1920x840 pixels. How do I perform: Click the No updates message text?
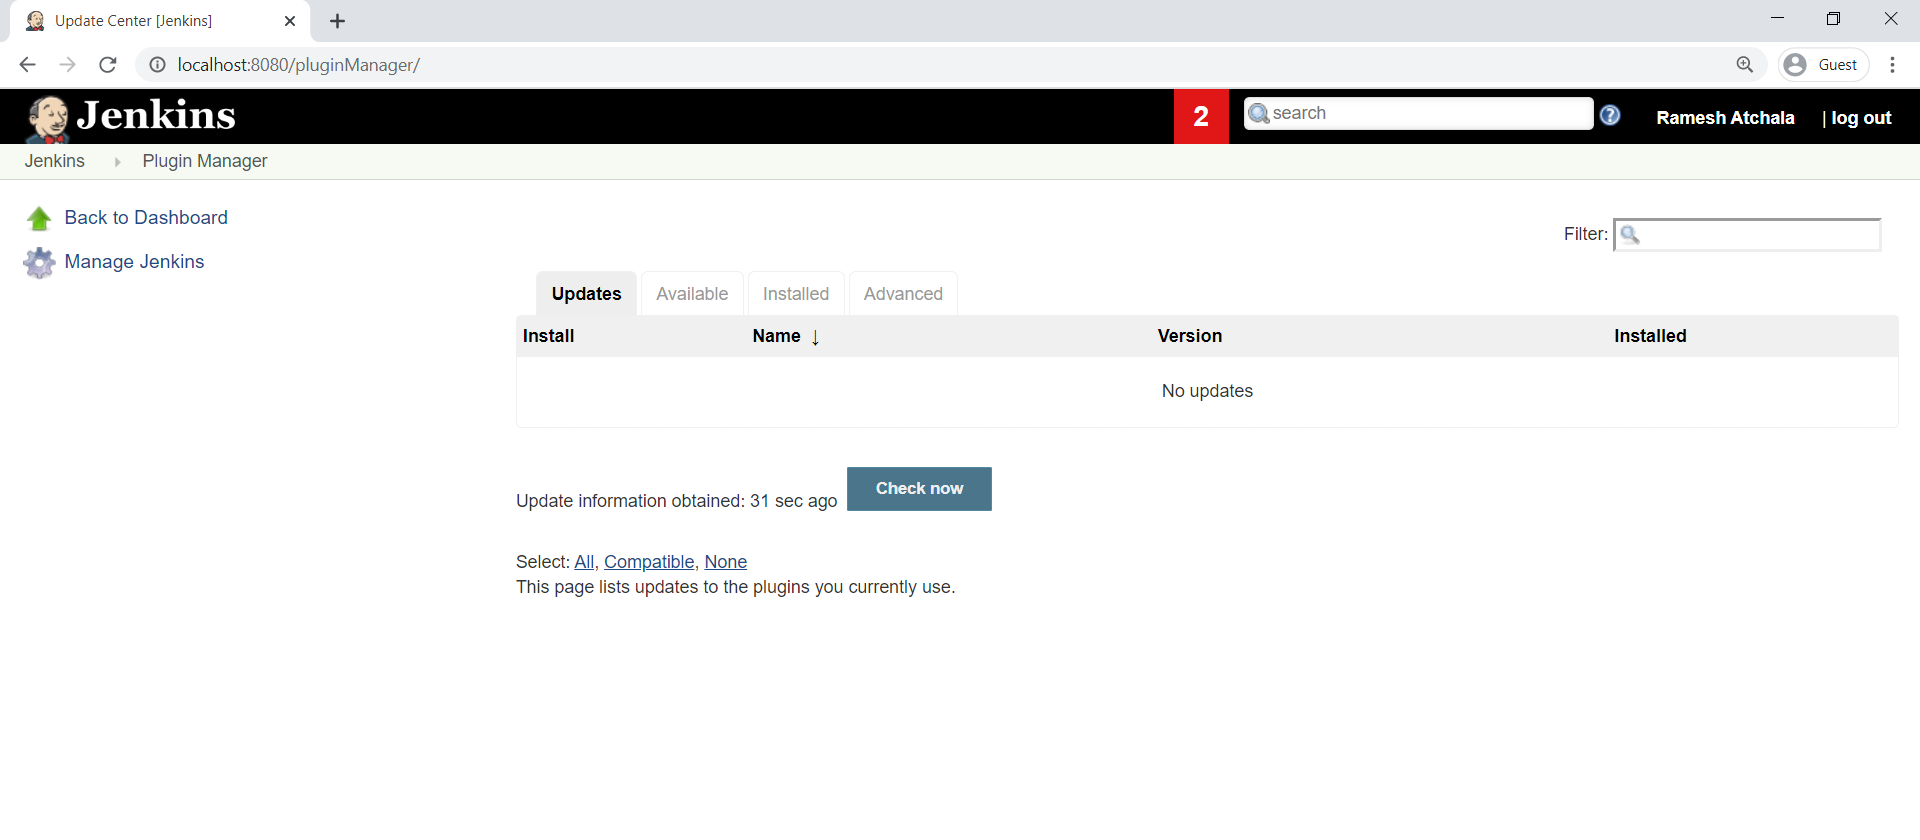click(x=1207, y=391)
